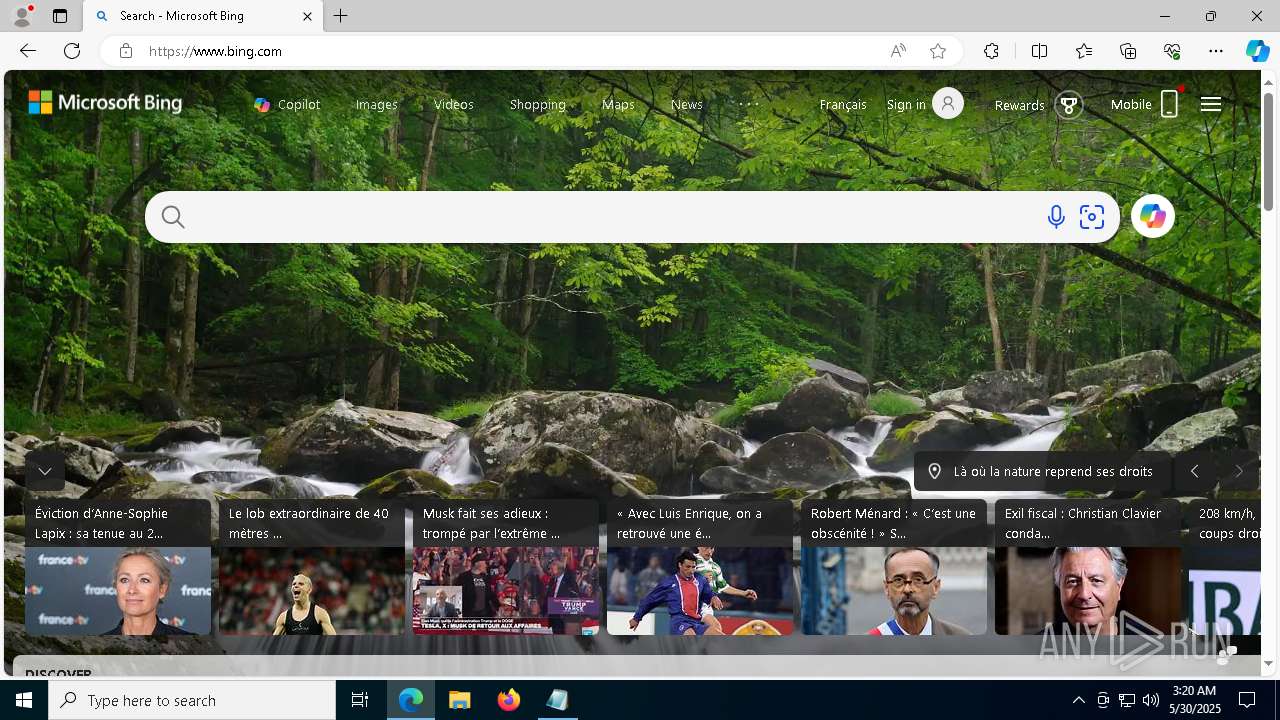This screenshot has height=720, width=1280.
Task: Go to Copilot in Bing nav
Action: click(287, 104)
